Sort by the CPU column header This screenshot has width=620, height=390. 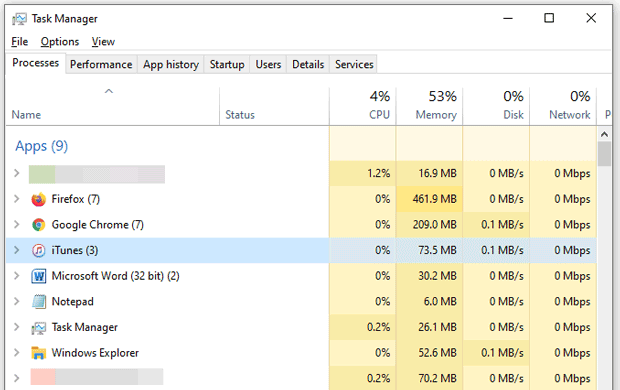pos(363,106)
